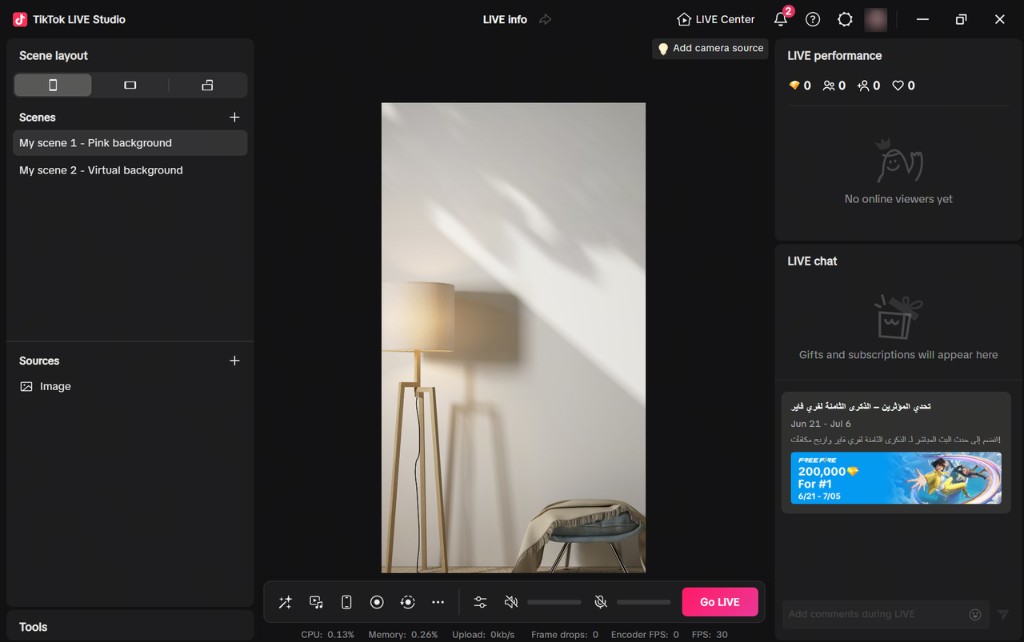Screen dimensions: 1024x642
Task: Unmute the microphone toggle
Action: [601, 601]
